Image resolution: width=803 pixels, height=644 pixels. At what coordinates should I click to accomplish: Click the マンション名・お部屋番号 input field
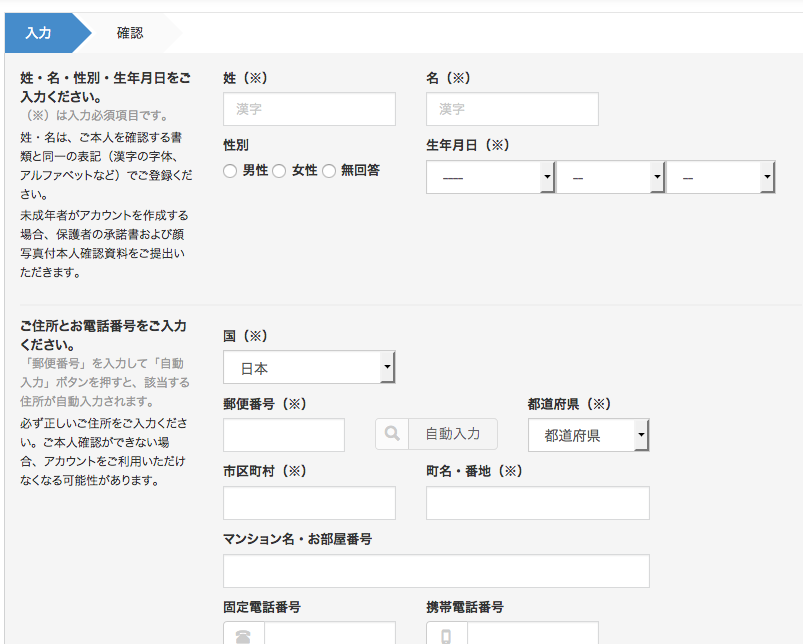[436, 571]
